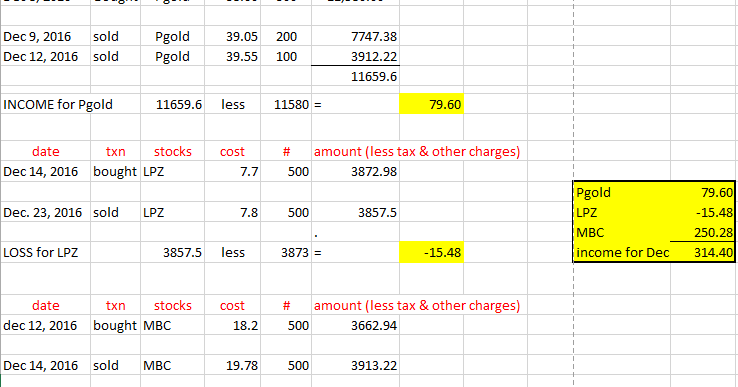Screen dimensions: 738x387
Task: Click the cost cell 18.2
Action: coord(233,325)
